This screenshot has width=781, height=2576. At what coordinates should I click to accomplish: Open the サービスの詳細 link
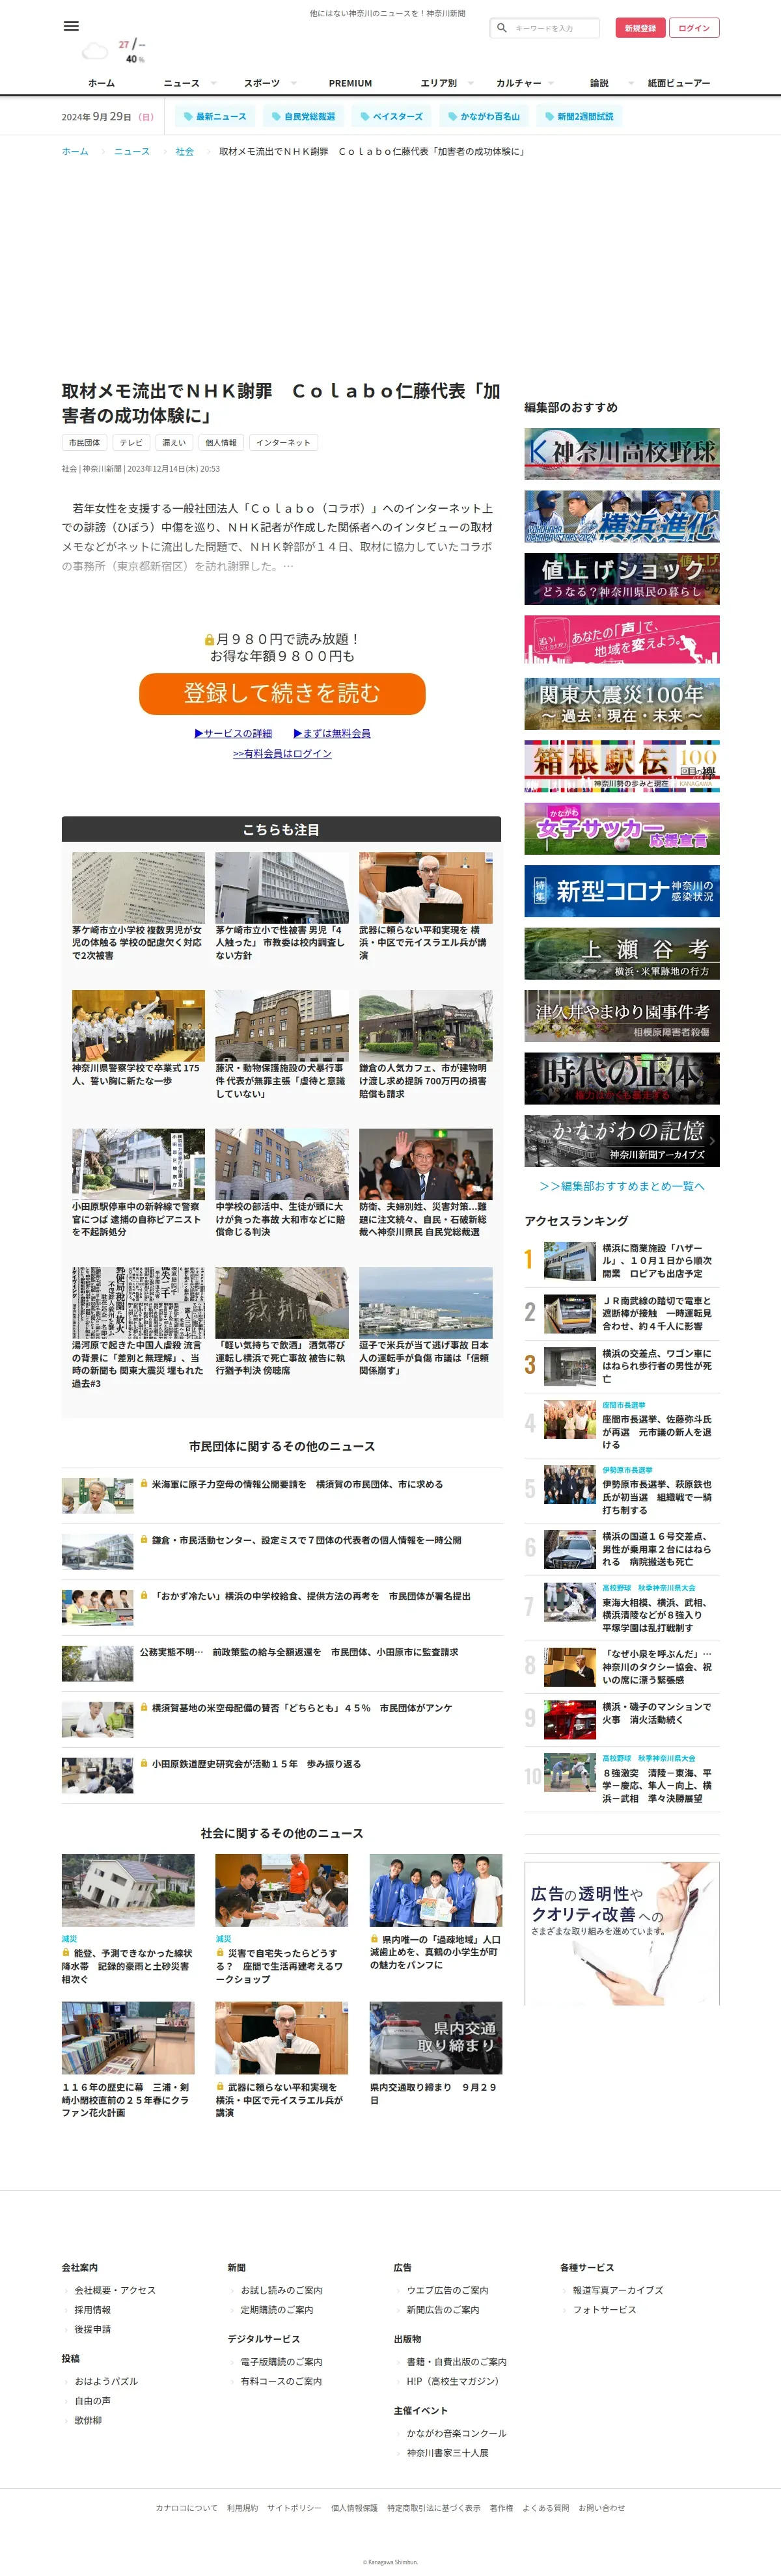point(233,733)
